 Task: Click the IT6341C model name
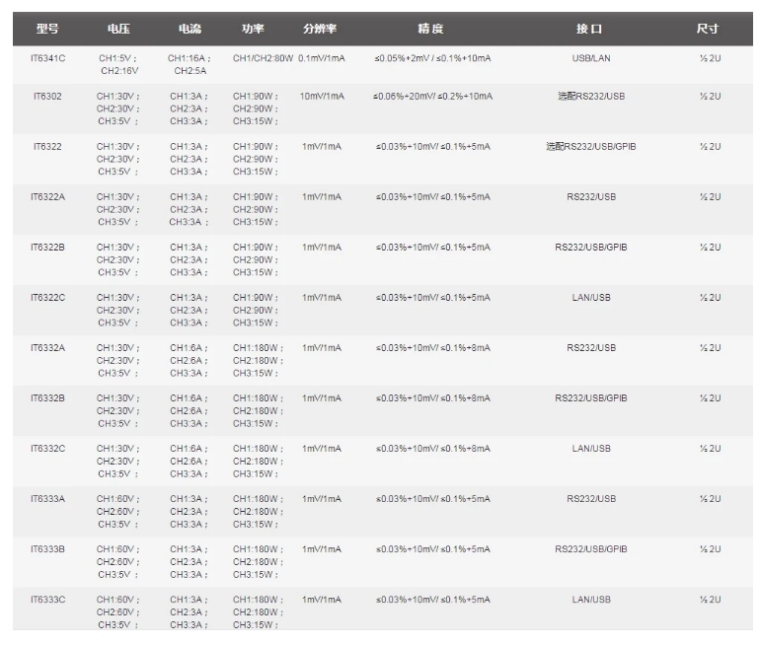(x=48, y=59)
